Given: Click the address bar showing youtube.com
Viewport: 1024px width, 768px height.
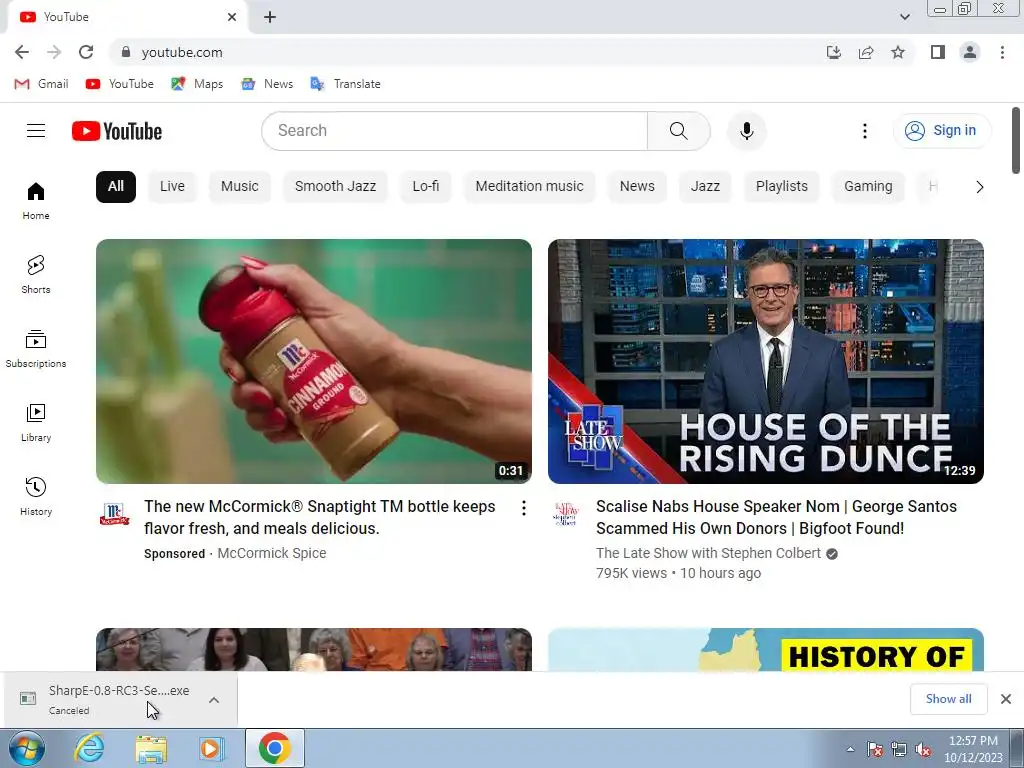Looking at the screenshot, I should pos(457,52).
